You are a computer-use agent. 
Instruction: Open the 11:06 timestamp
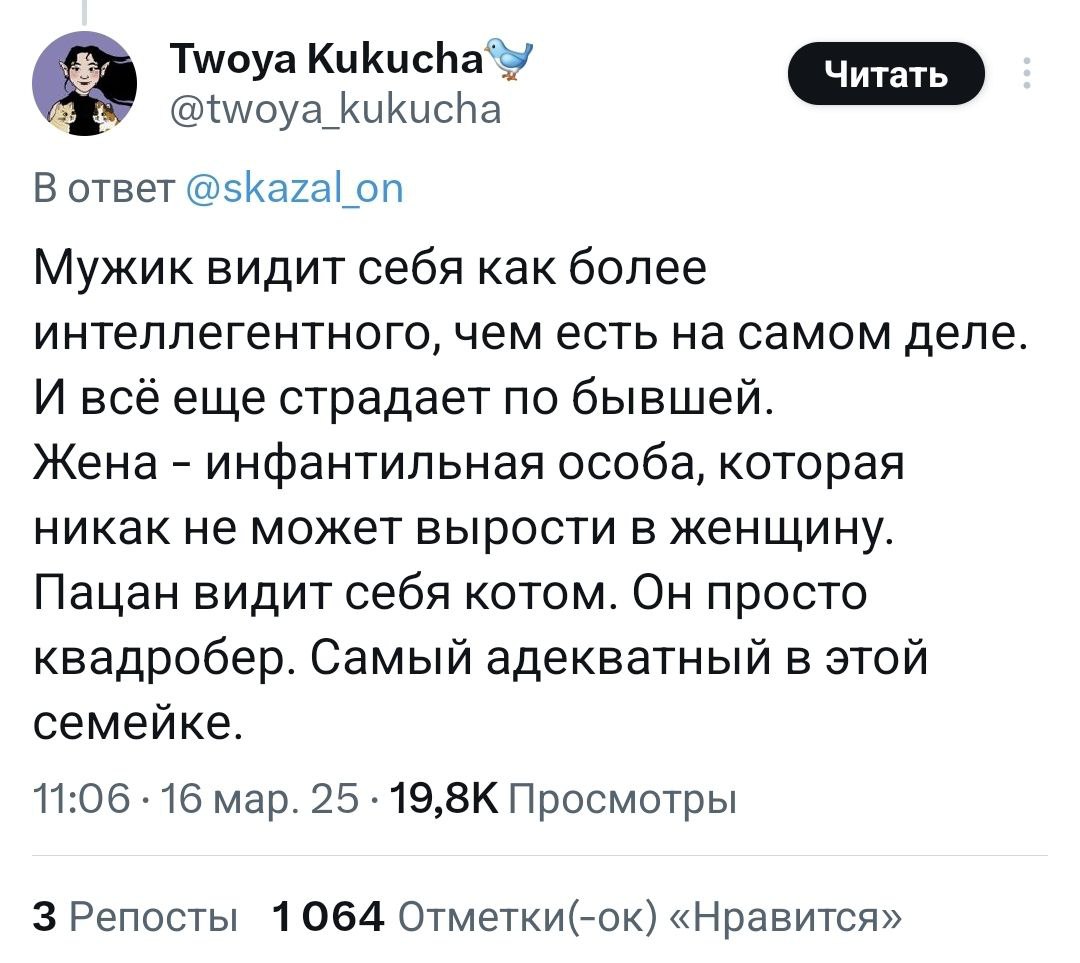tap(81, 799)
